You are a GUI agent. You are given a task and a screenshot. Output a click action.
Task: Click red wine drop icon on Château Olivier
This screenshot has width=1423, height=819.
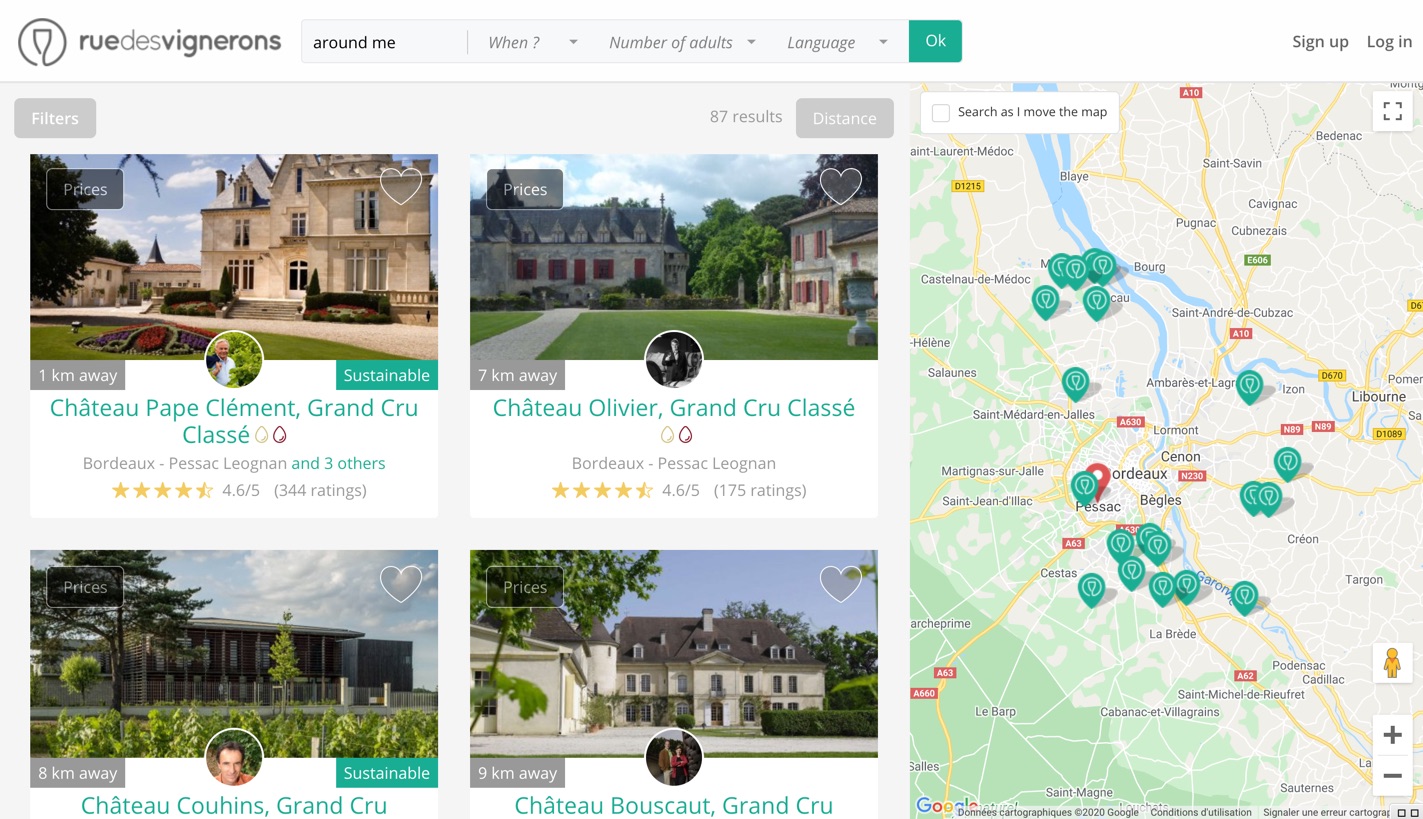click(x=685, y=434)
